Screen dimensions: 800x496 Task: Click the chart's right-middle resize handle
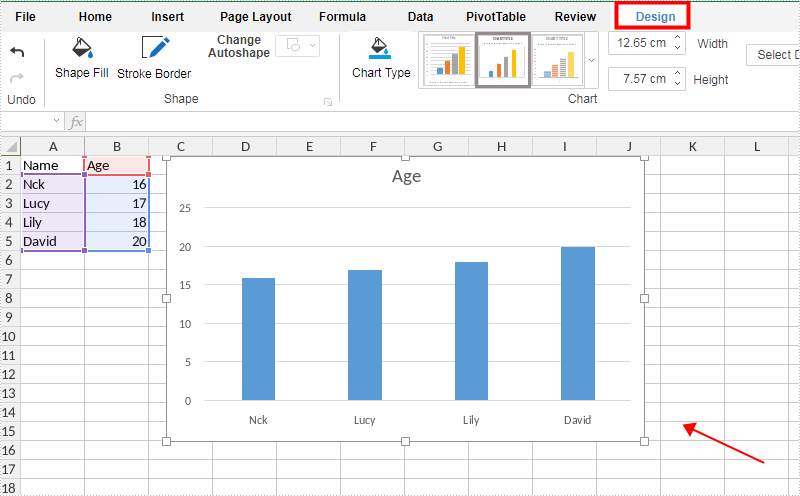644,299
